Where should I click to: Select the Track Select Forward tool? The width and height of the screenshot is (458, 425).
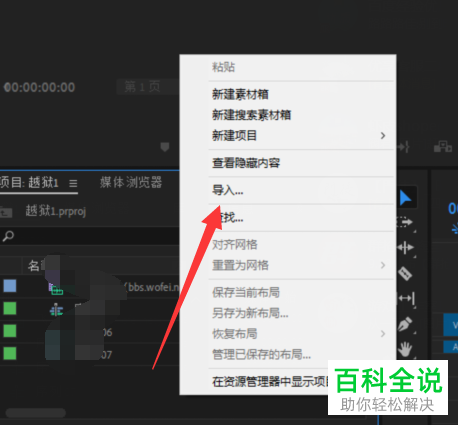[406, 222]
